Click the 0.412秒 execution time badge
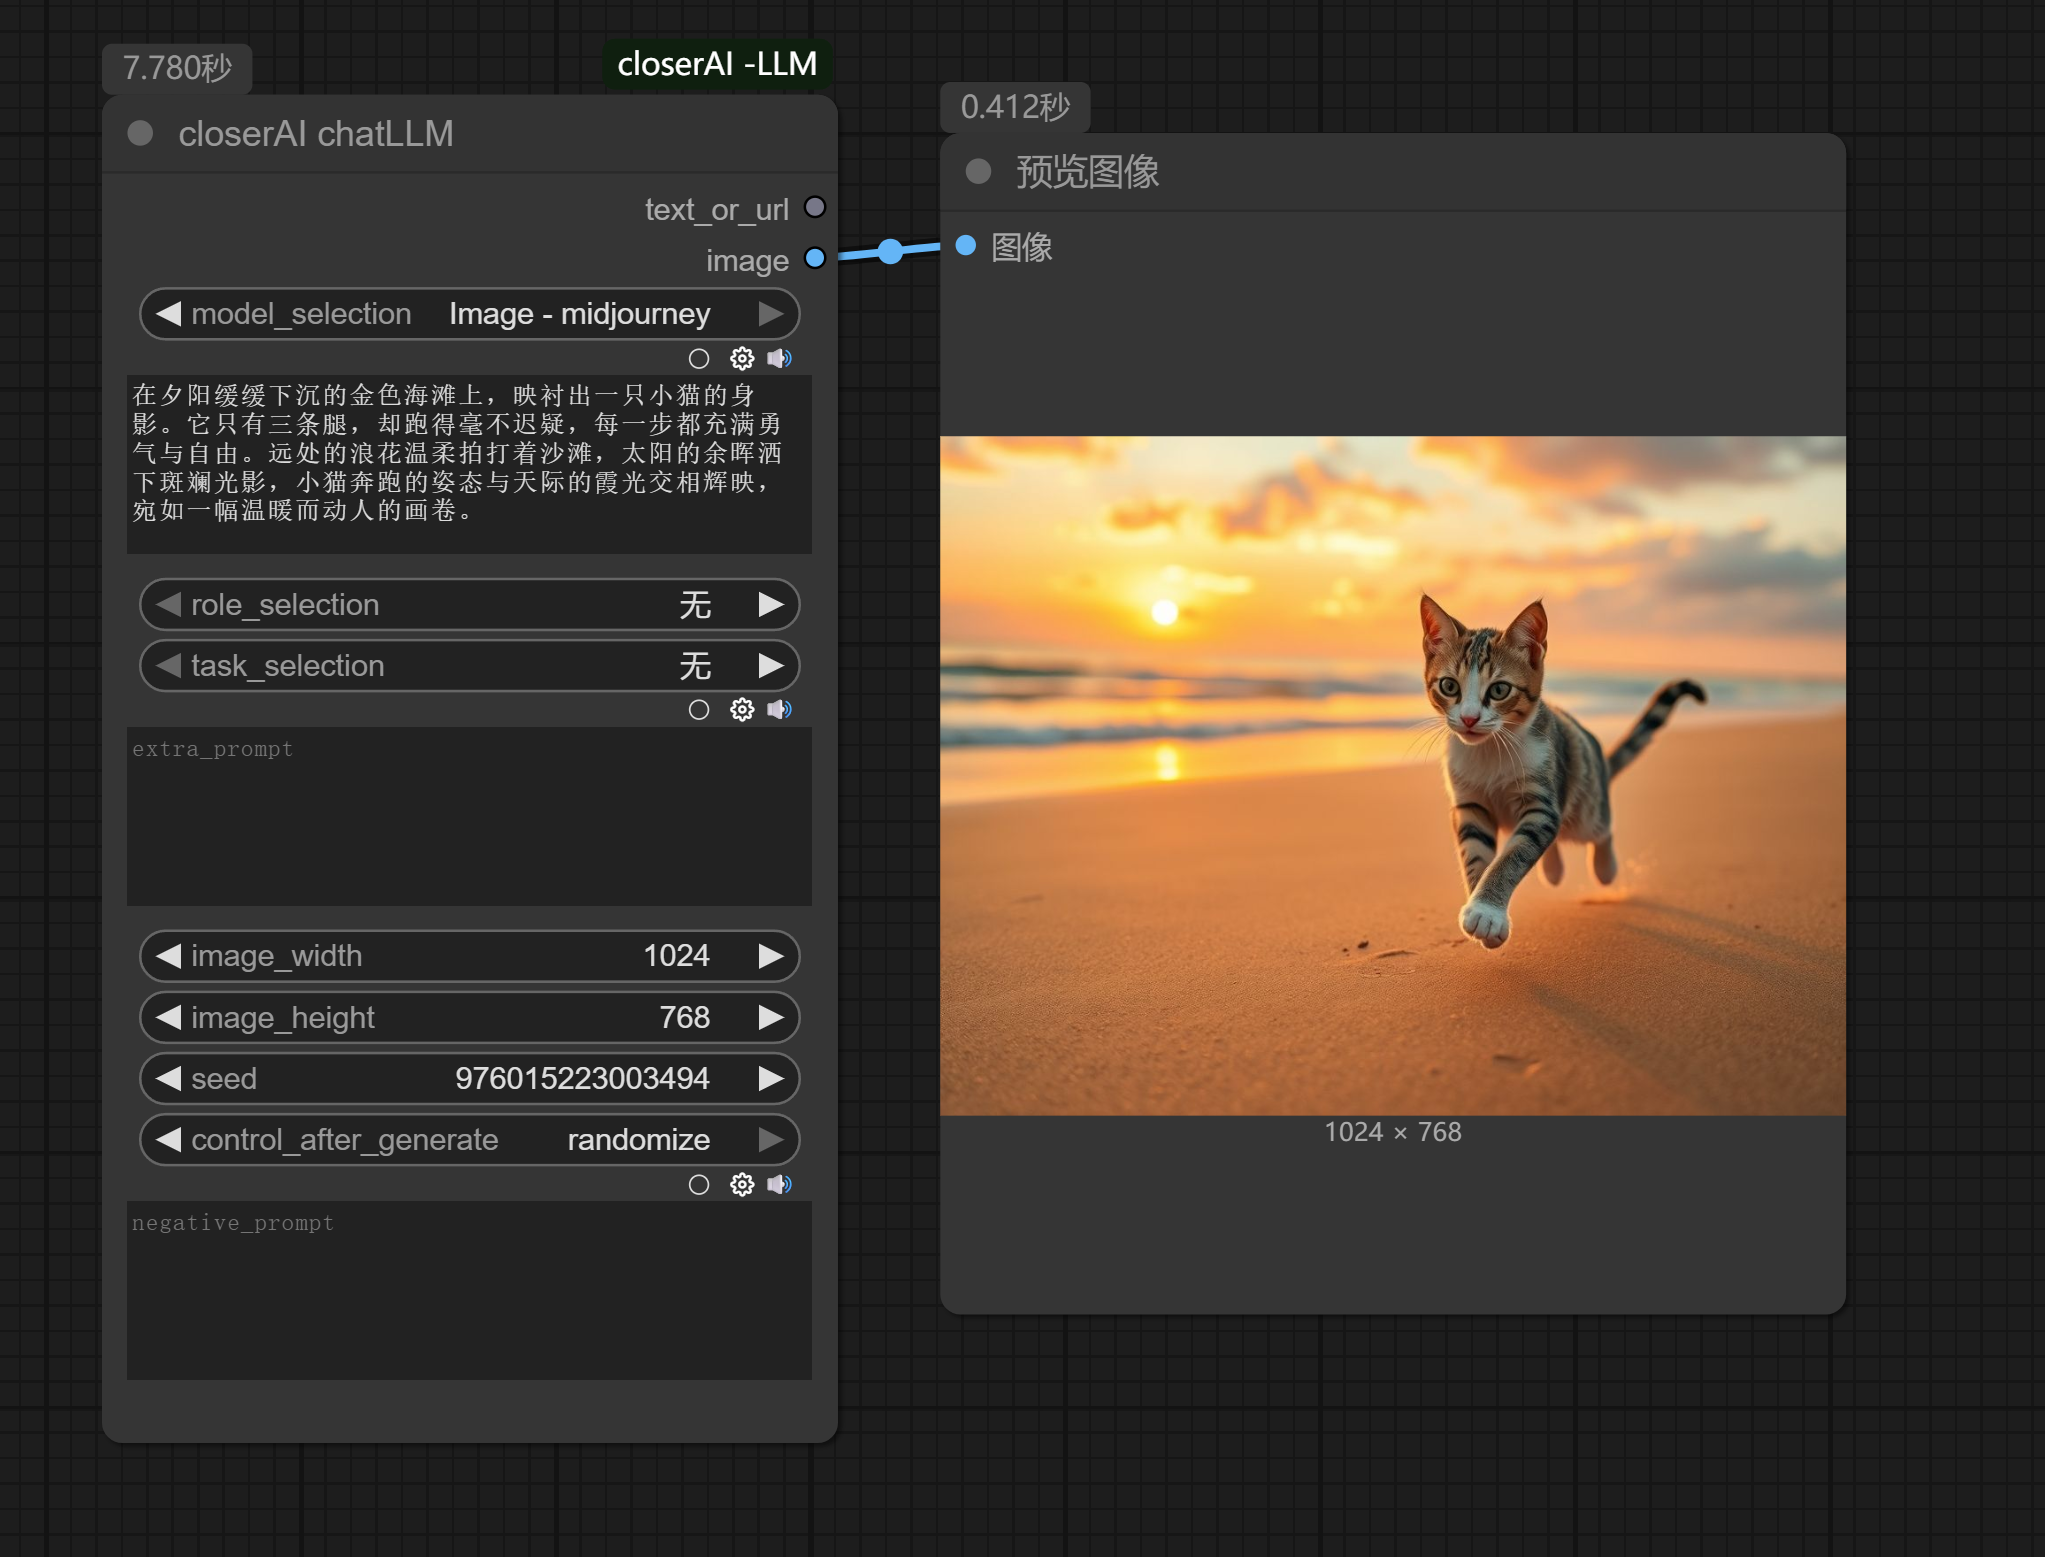 pos(1015,107)
